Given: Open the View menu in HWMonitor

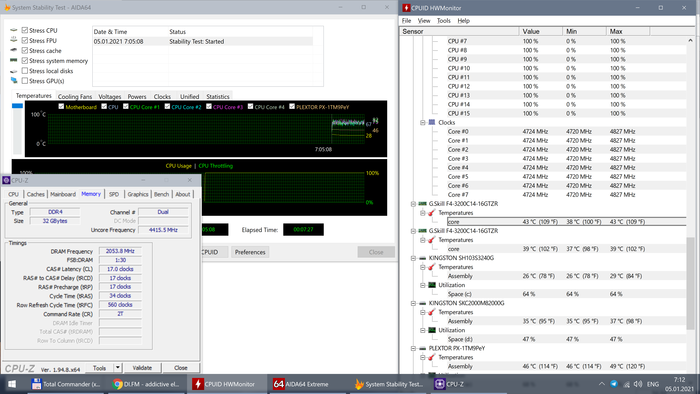Looking at the screenshot, I should tap(424, 21).
